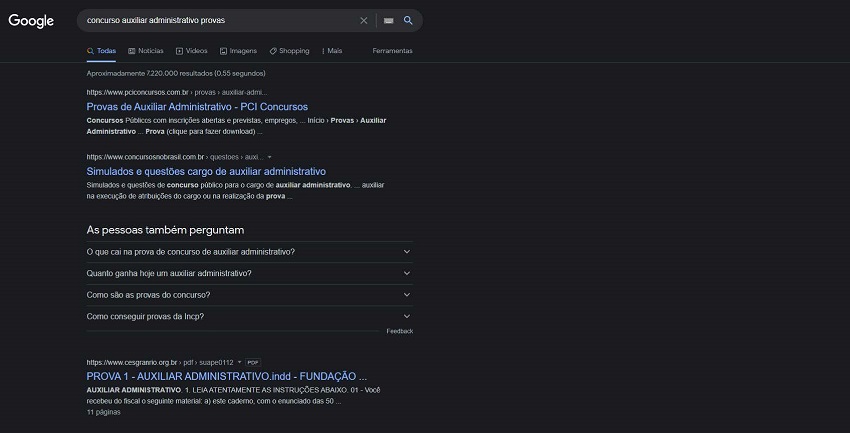
Task: Open the virtual keyboard icon
Action: tap(389, 20)
